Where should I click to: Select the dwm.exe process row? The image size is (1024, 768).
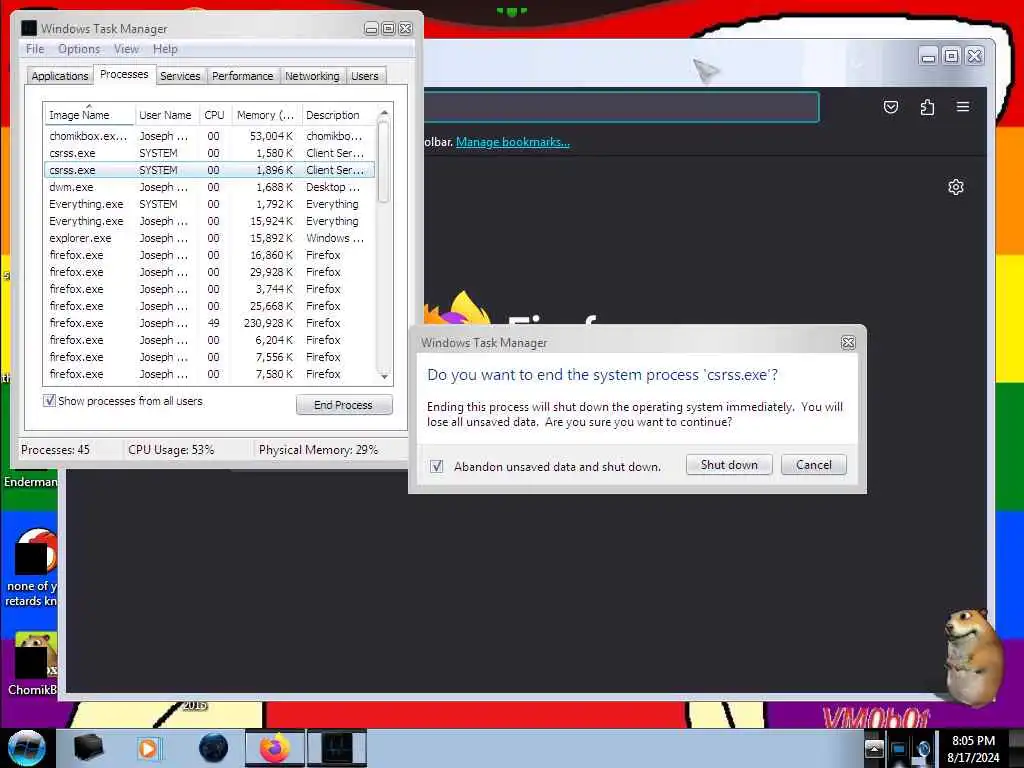tap(209, 187)
